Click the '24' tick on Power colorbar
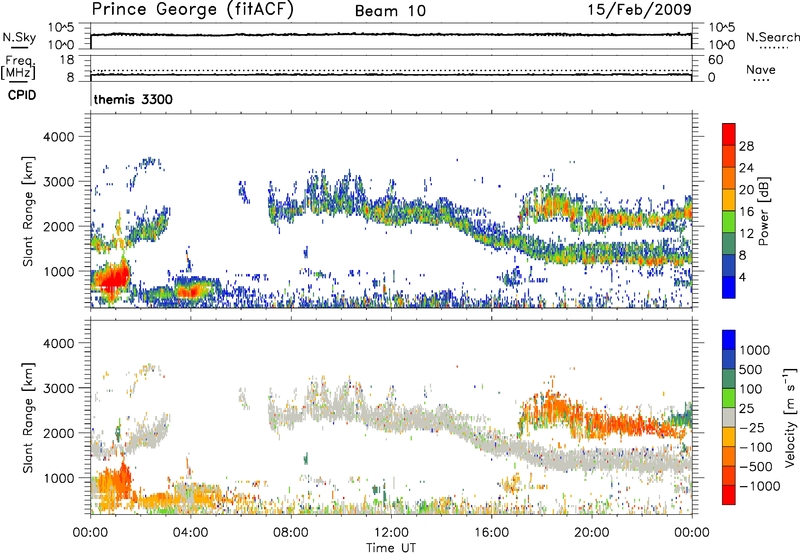This screenshot has height=554, width=800. 746,168
